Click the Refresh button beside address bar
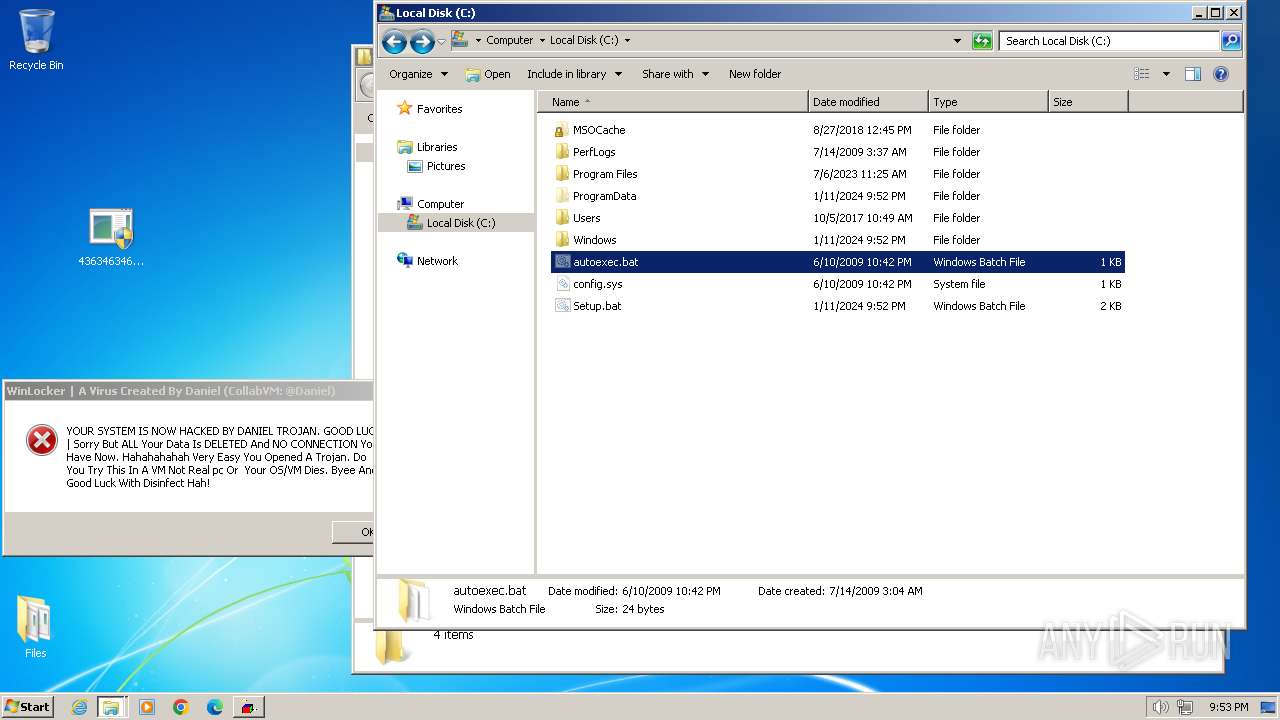The width and height of the screenshot is (1280, 720). pos(982,41)
